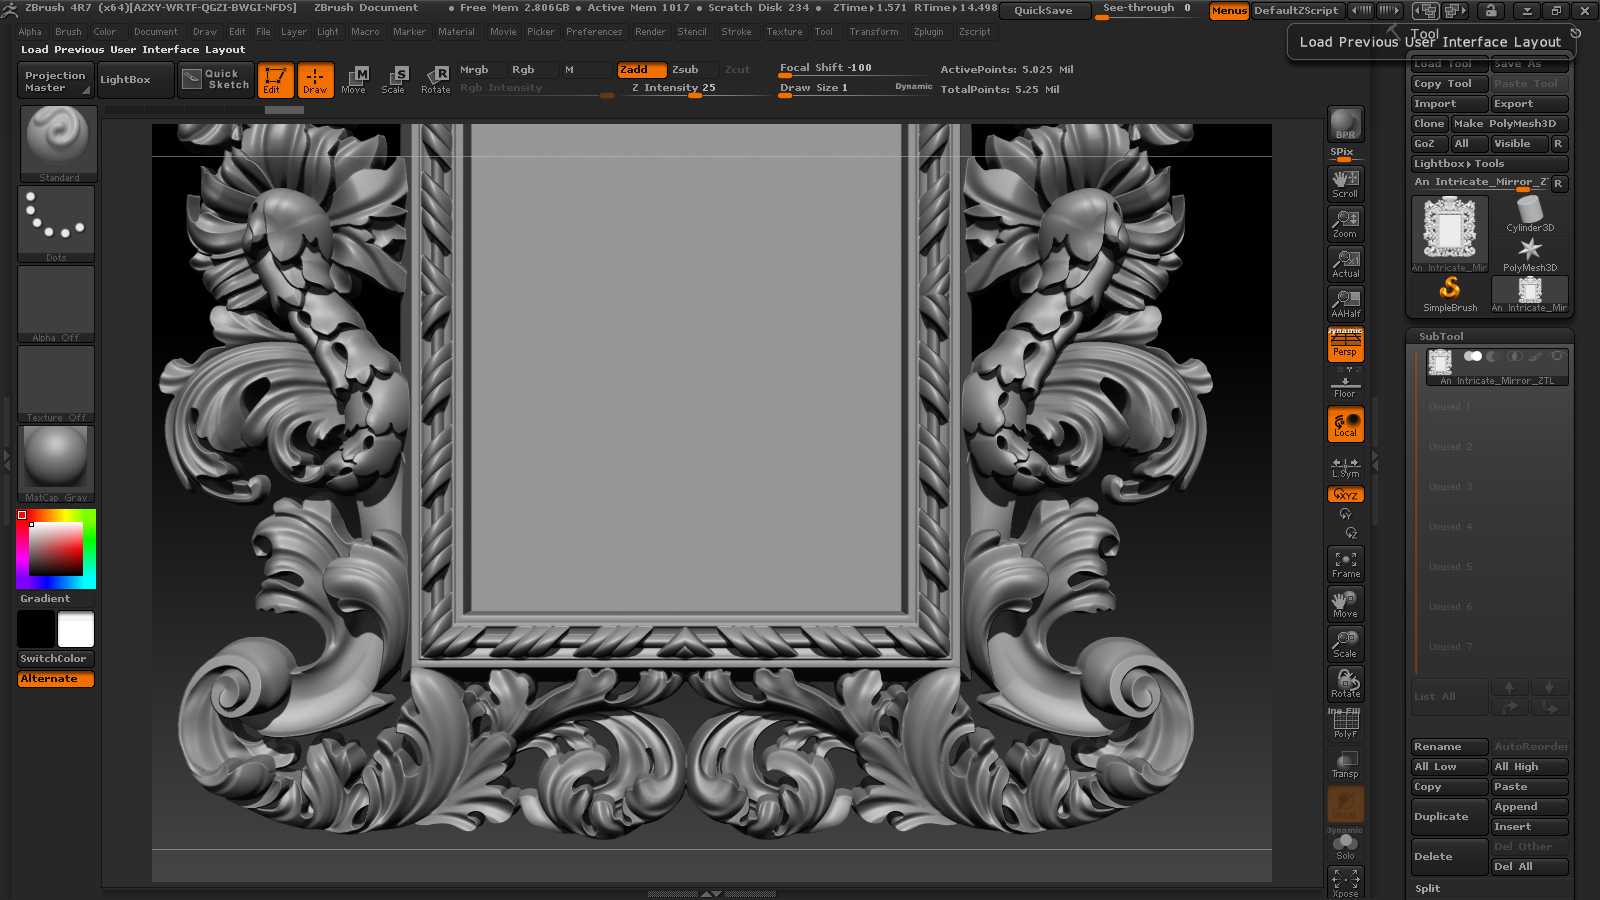Open the Preferences menu
The width and height of the screenshot is (1600, 900).
(593, 32)
